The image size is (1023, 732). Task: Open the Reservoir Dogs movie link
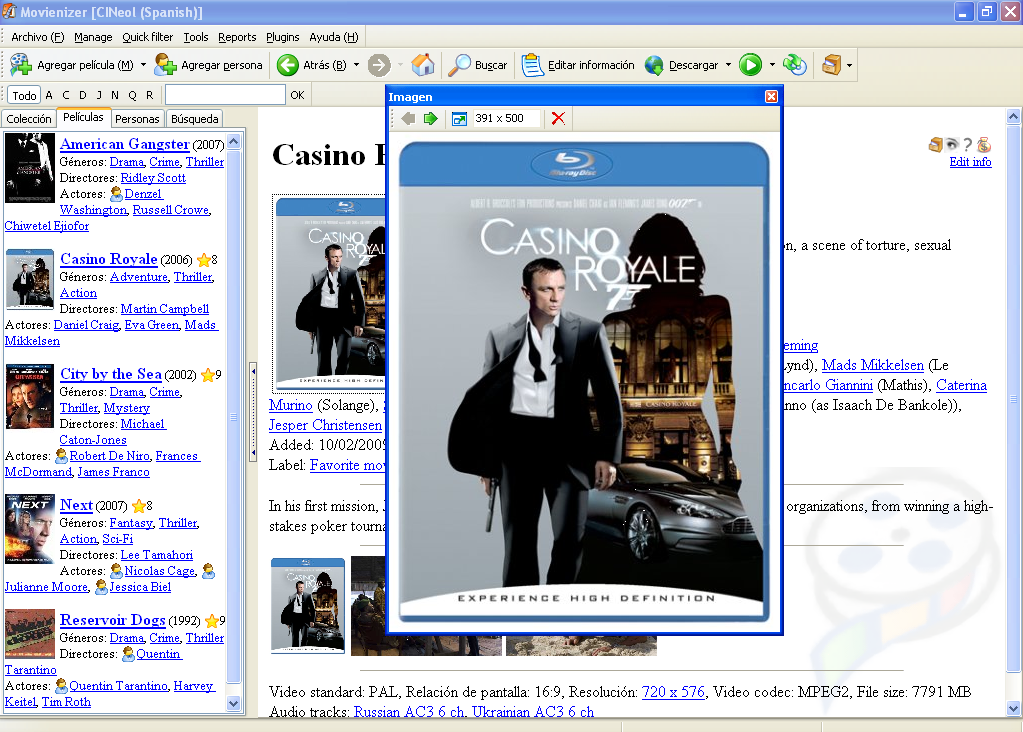pyautogui.click(x=112, y=620)
